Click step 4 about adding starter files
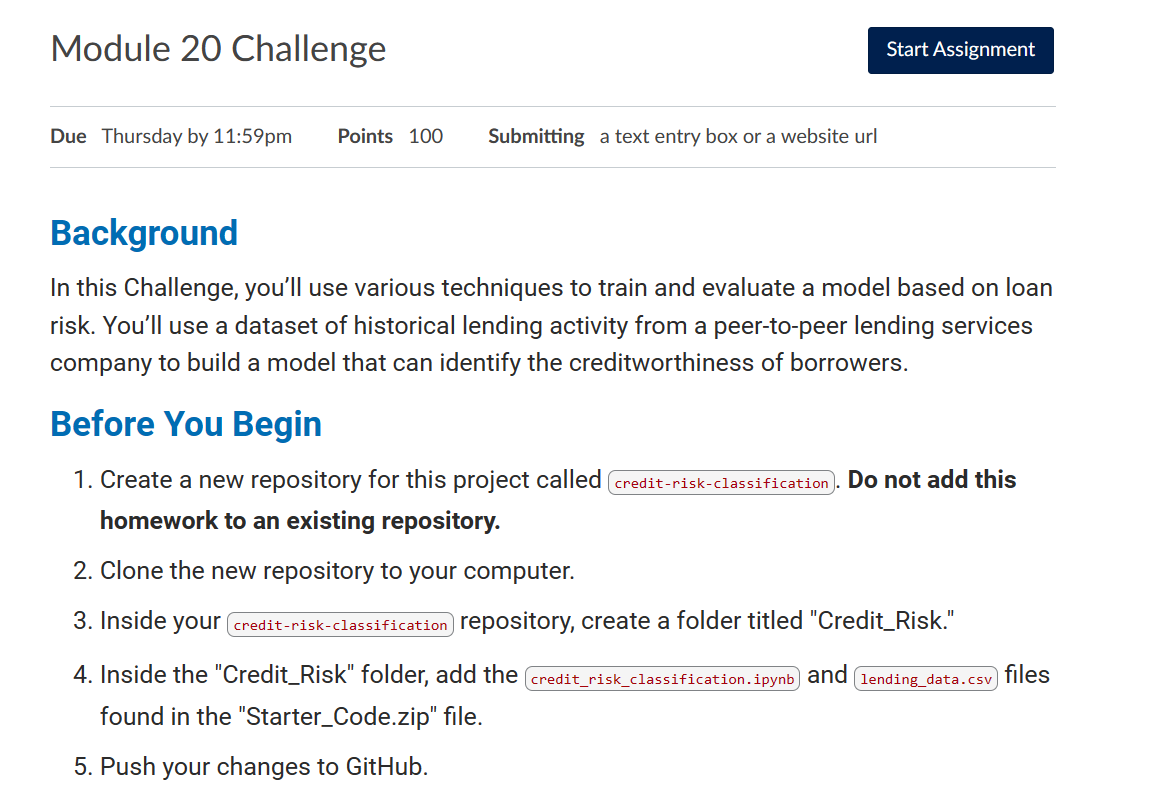1152x798 pixels. pos(300,674)
